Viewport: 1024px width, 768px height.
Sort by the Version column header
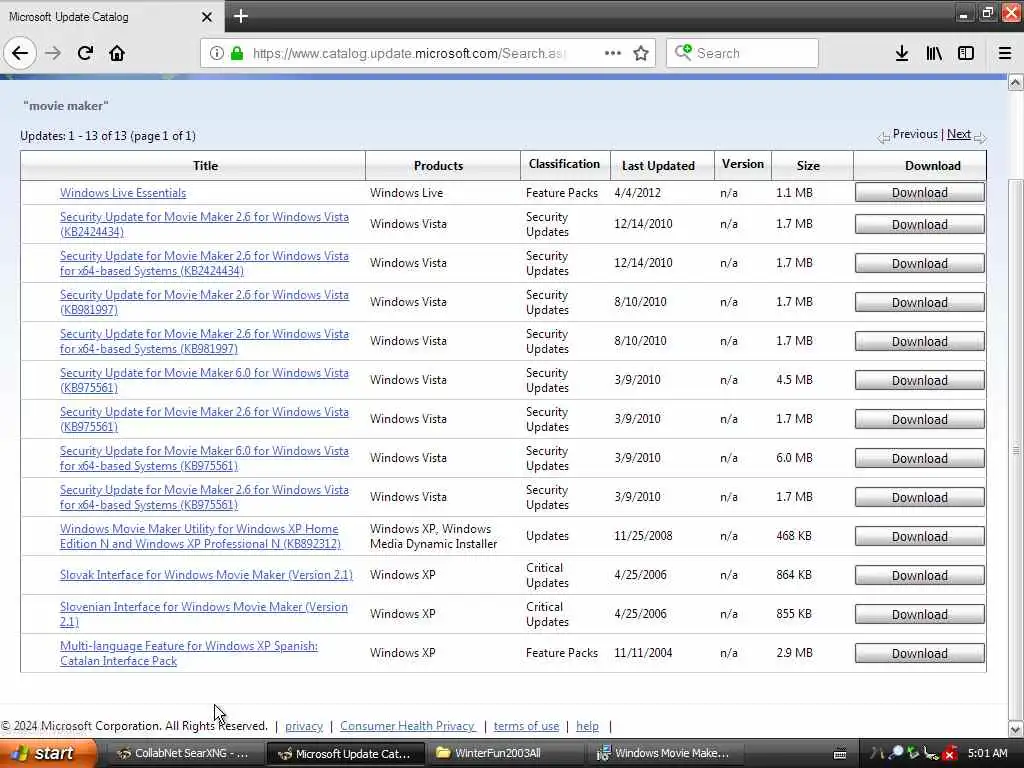(743, 165)
